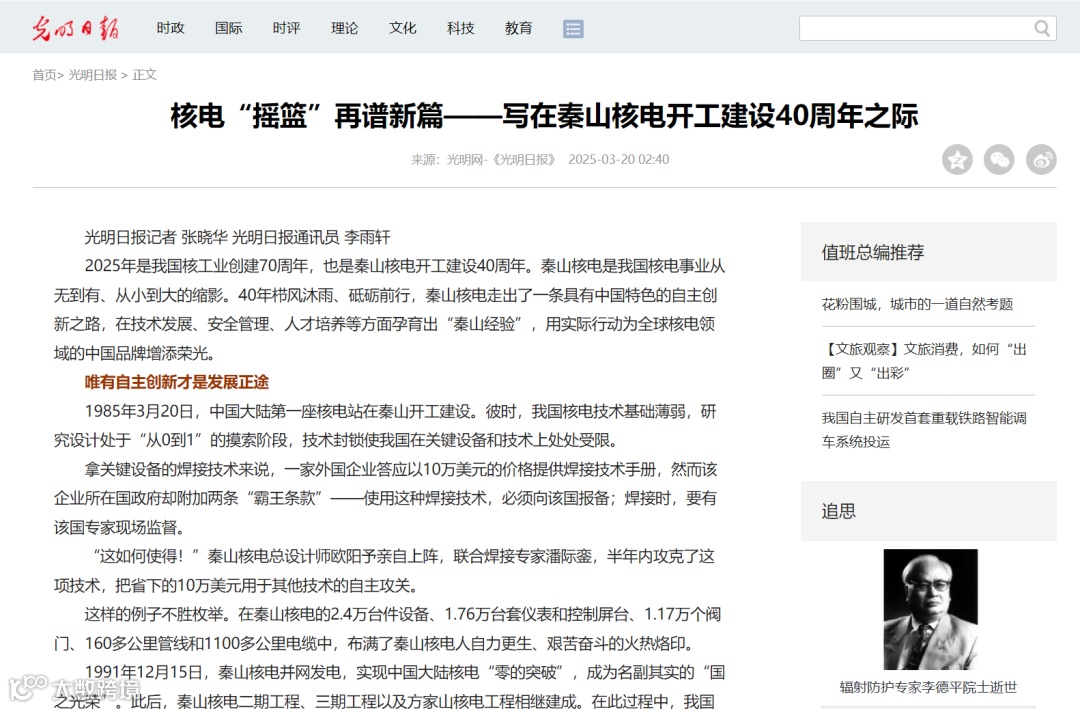The width and height of the screenshot is (1080, 709).
Task: Click the 李德平院士 portrait thumbnail
Action: coord(931,609)
